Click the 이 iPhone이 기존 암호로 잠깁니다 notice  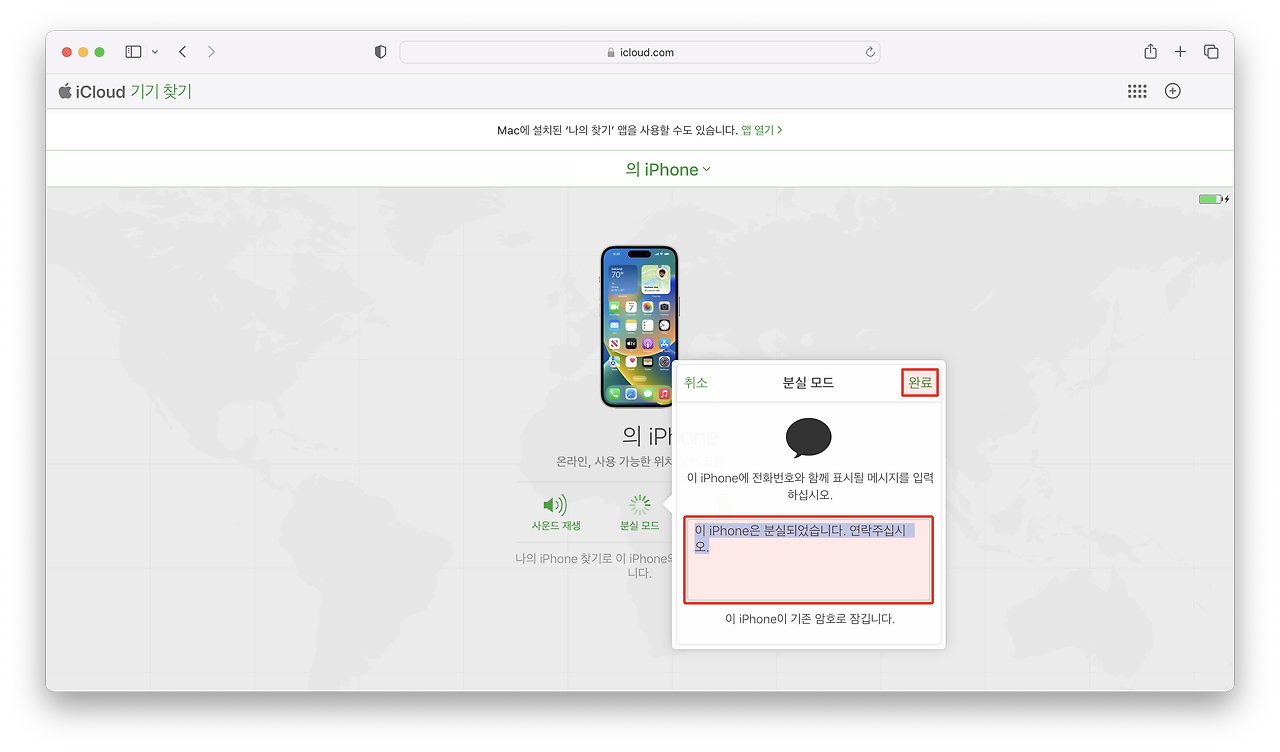[x=809, y=619]
